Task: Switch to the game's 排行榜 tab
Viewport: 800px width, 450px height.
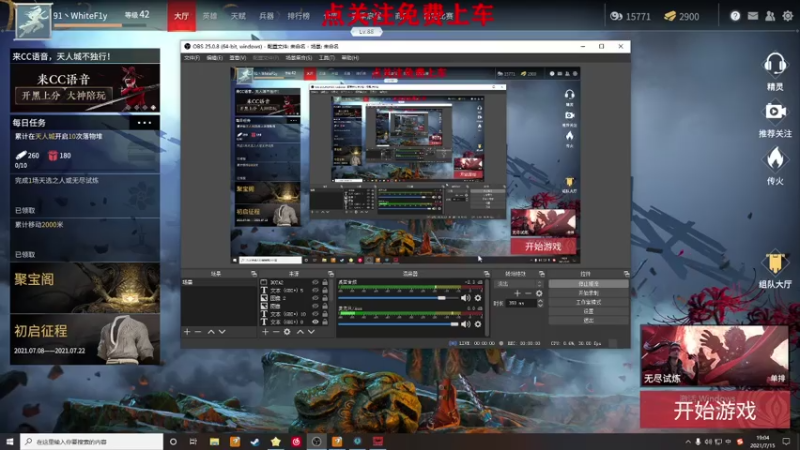Action: pos(298,16)
